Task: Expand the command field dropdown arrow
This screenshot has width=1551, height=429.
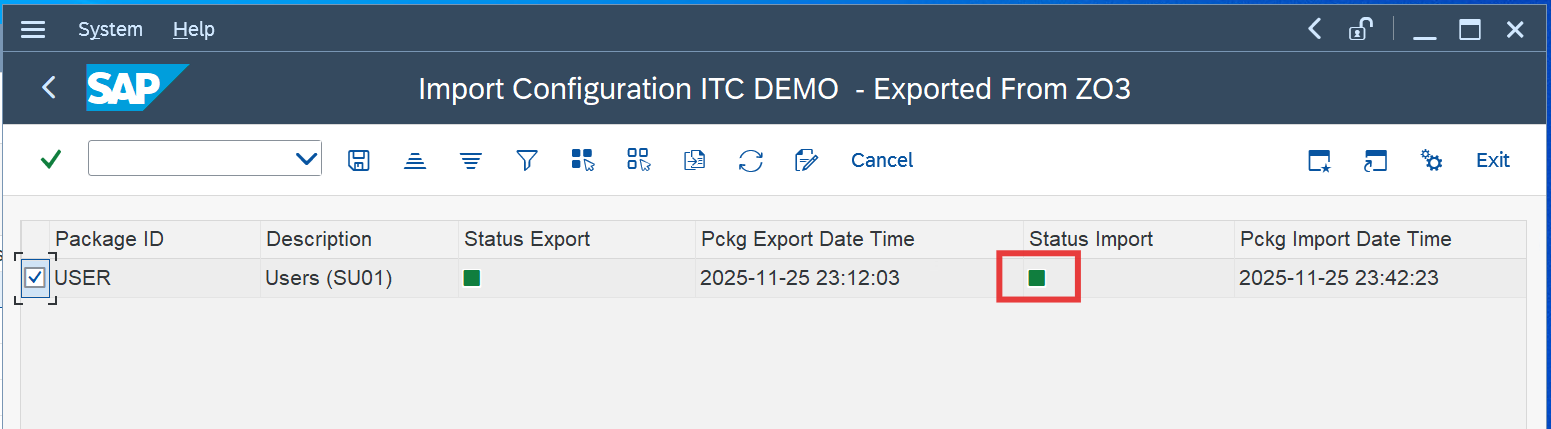Action: click(x=306, y=159)
